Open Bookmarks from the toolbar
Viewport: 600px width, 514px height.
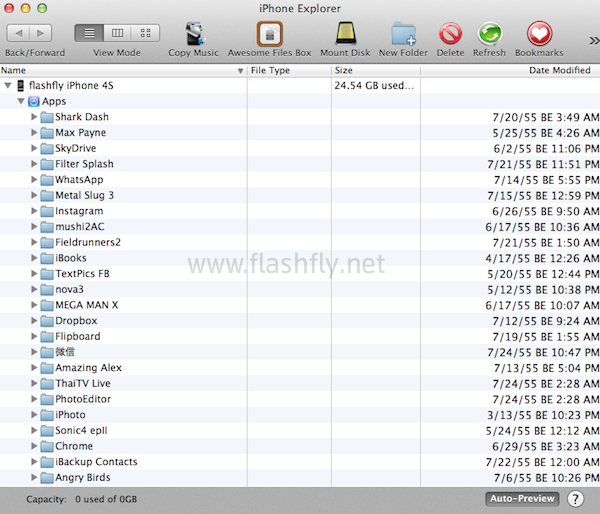coord(539,33)
